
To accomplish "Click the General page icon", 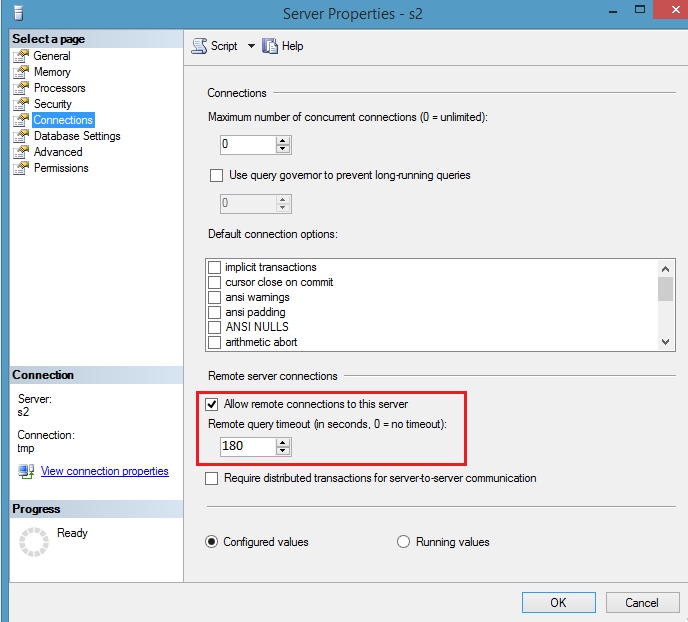I will [21, 56].
